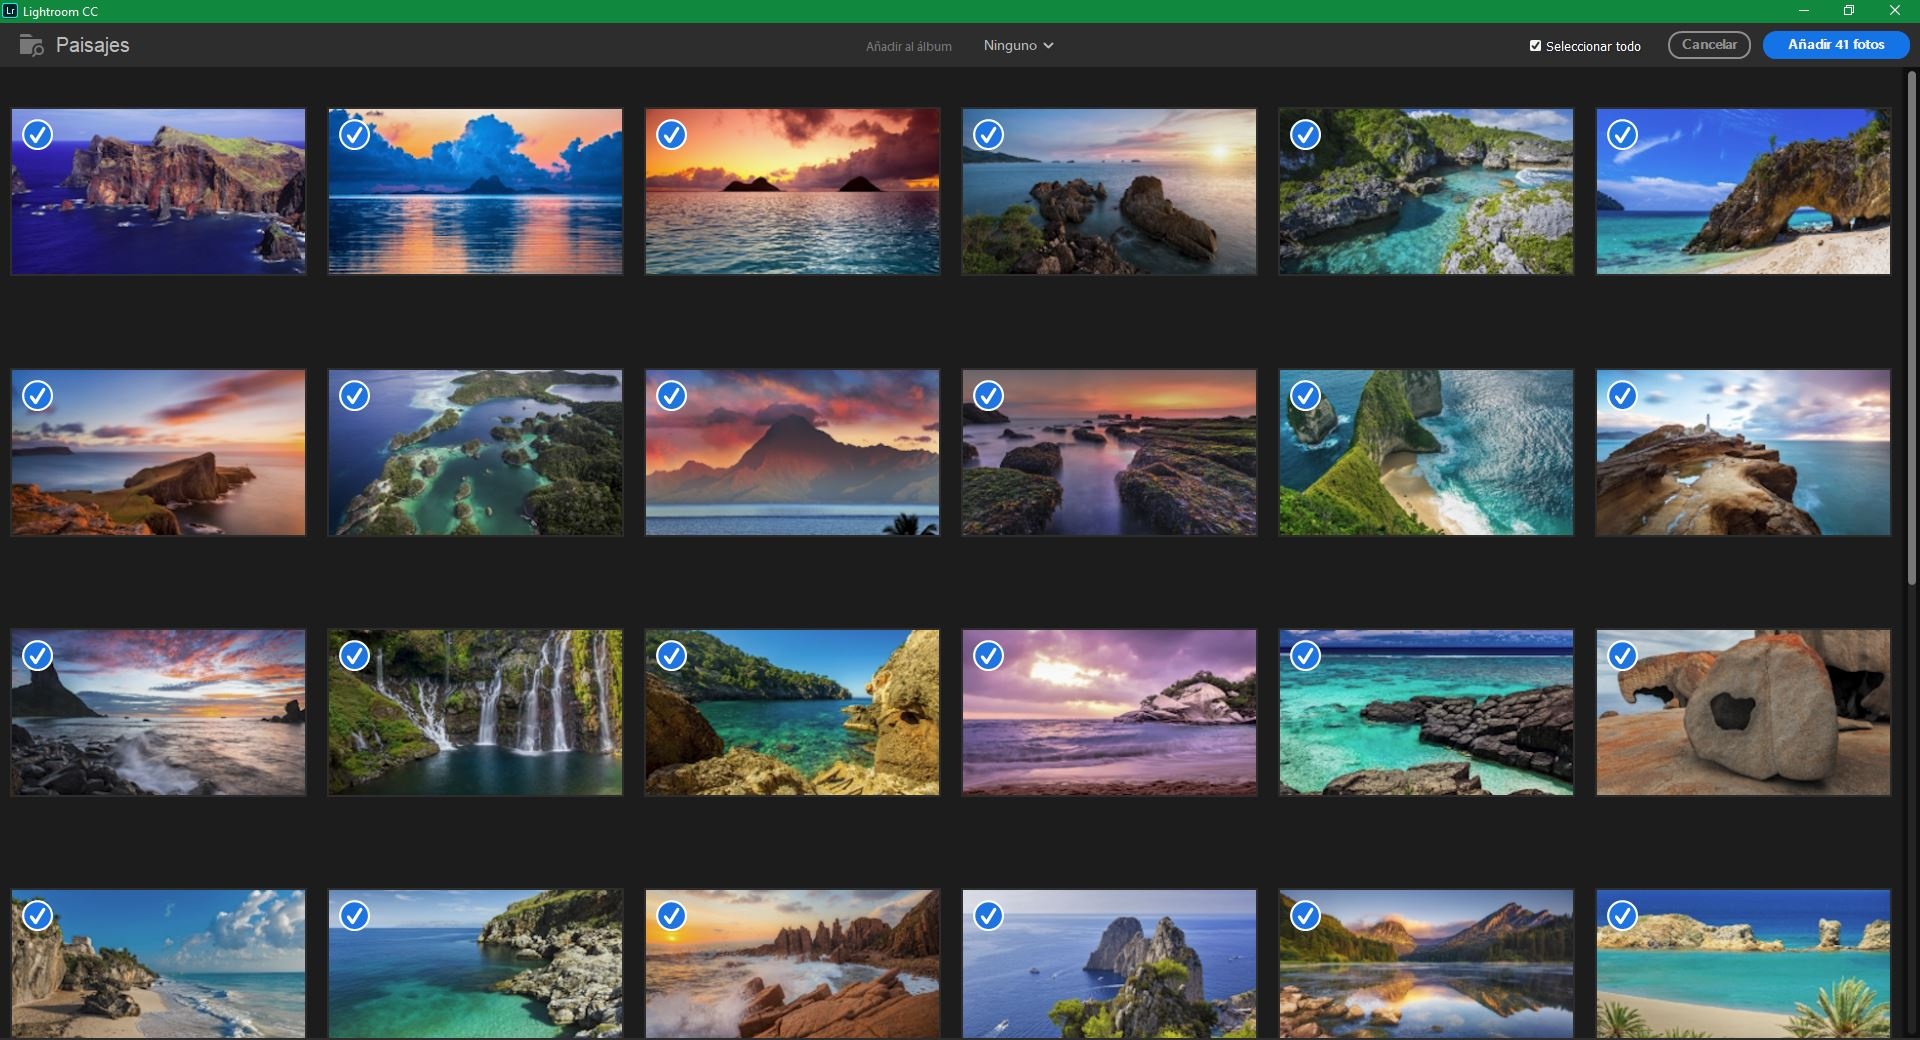The image size is (1920, 1040).
Task: Deselect checkmark on mountain lake reflection photo
Action: [1306, 916]
